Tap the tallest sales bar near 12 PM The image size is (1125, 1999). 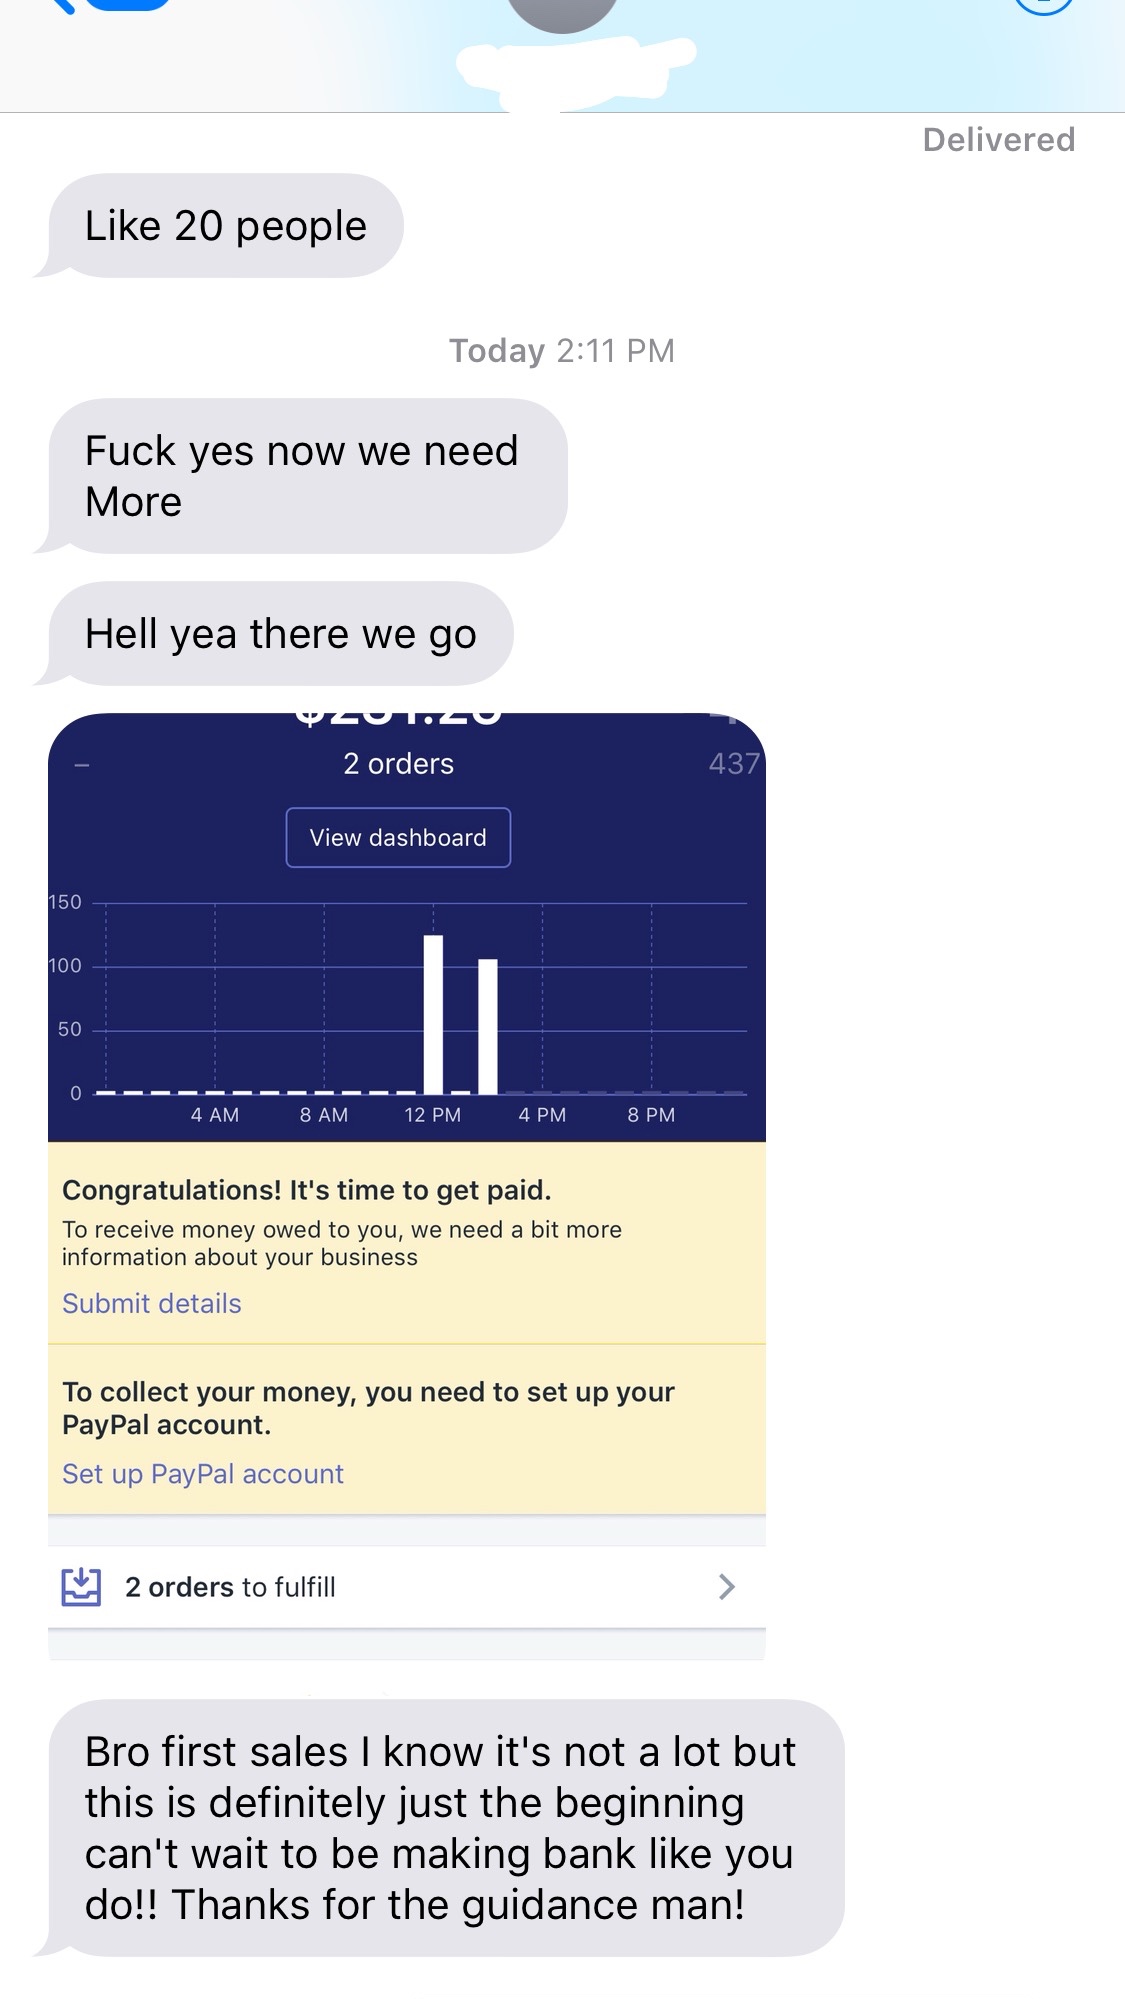(433, 1014)
